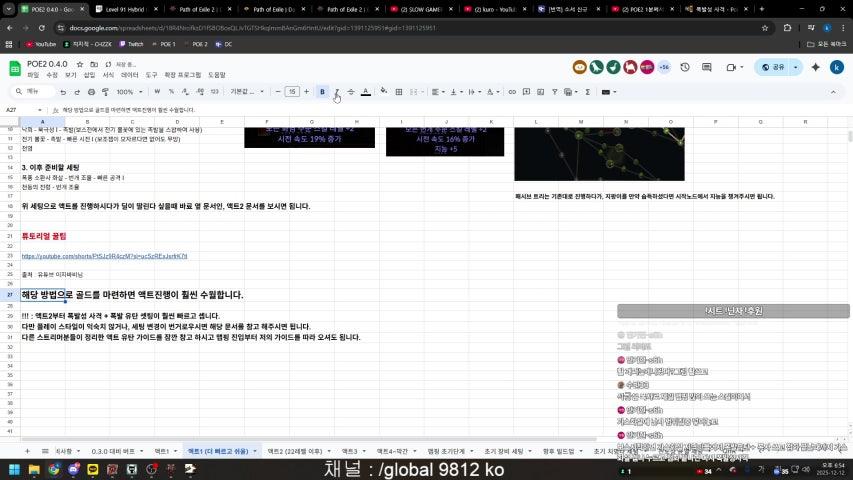The width and height of the screenshot is (853, 480).
Task: Switch to the 액트3 sheet tab
Action: click(350, 452)
